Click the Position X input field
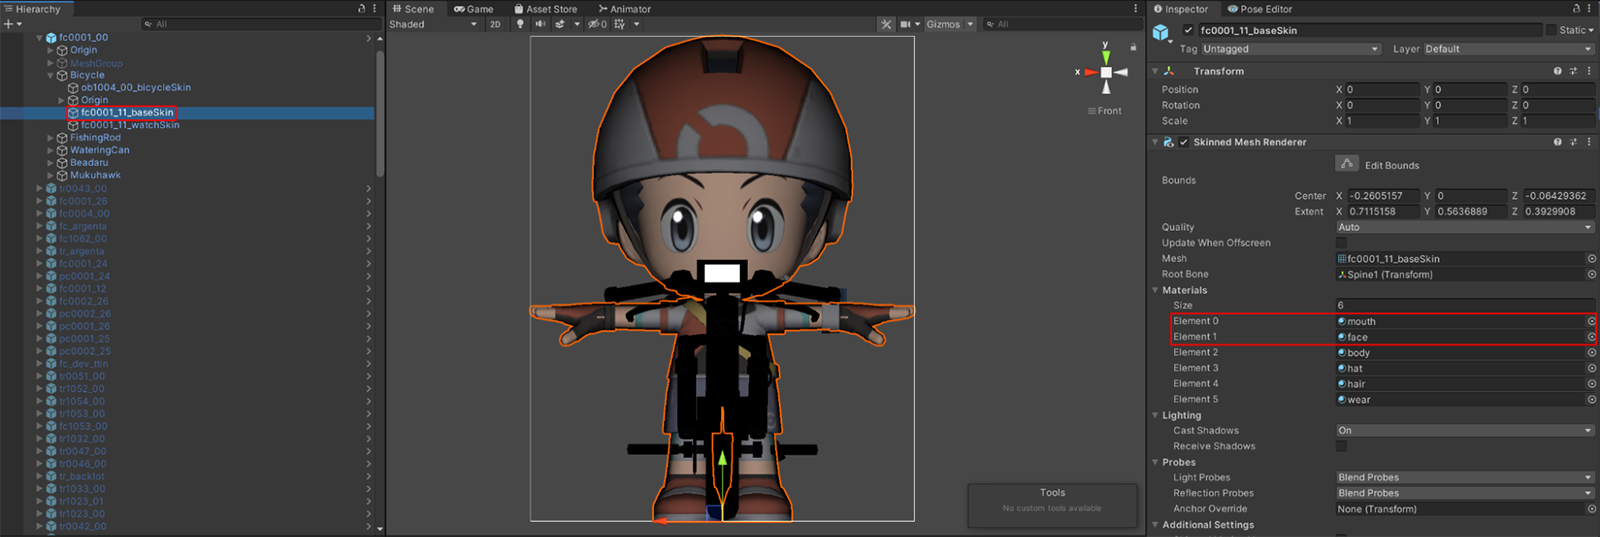The width and height of the screenshot is (1600, 537). point(1380,89)
